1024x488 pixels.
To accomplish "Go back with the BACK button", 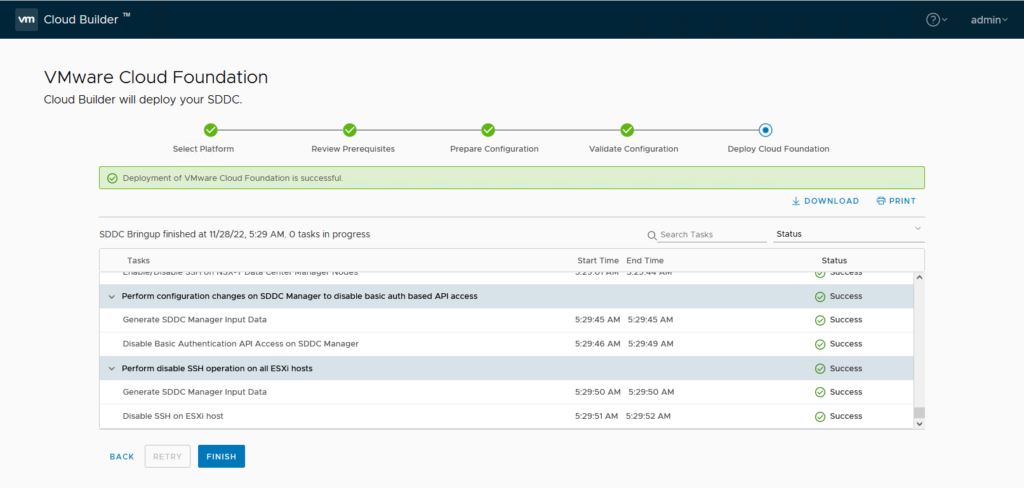I will click(x=121, y=457).
